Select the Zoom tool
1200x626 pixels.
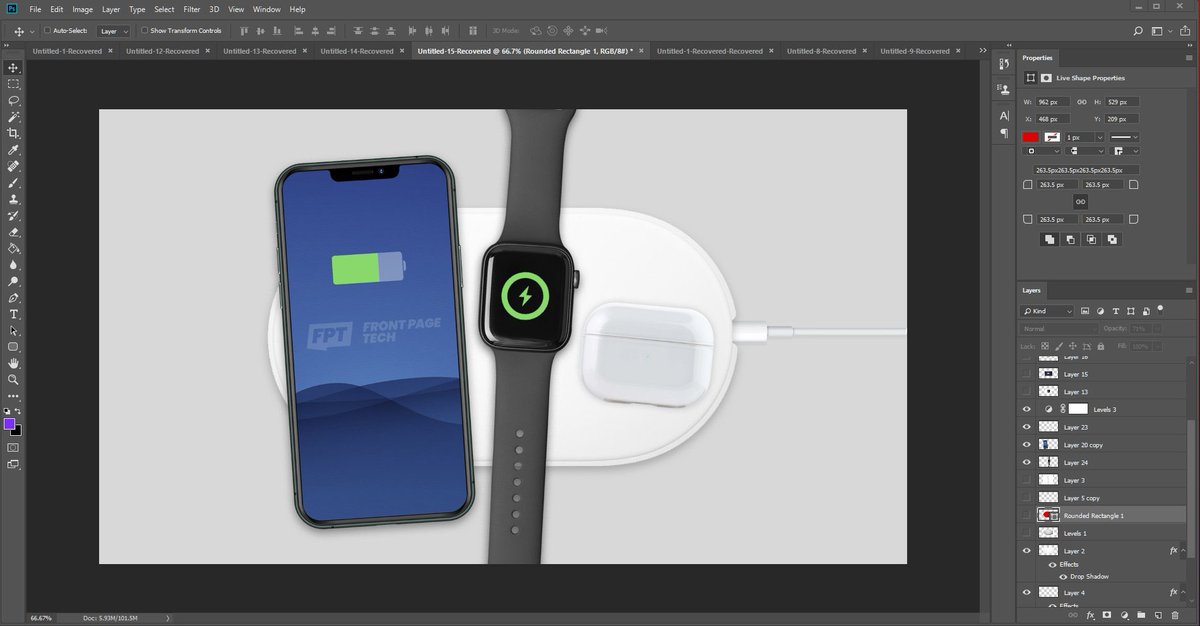(x=13, y=380)
